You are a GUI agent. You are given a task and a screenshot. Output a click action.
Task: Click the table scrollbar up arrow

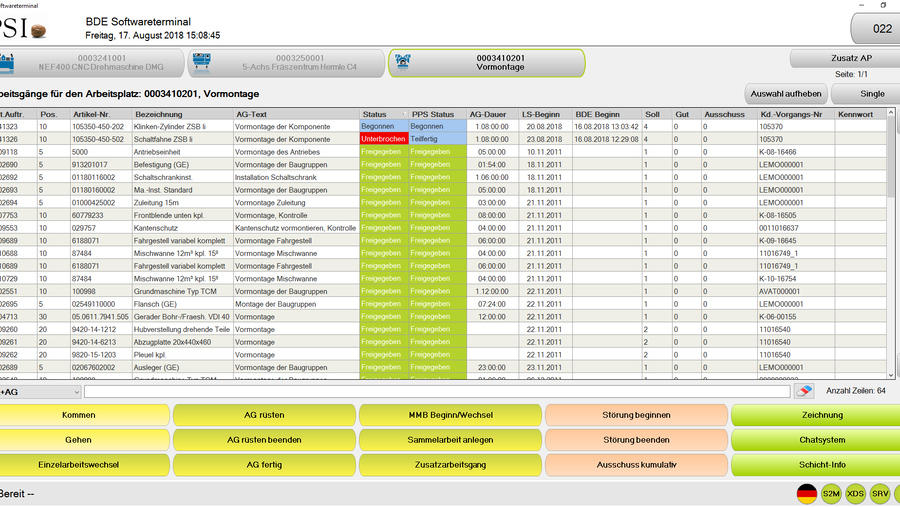(x=891, y=113)
